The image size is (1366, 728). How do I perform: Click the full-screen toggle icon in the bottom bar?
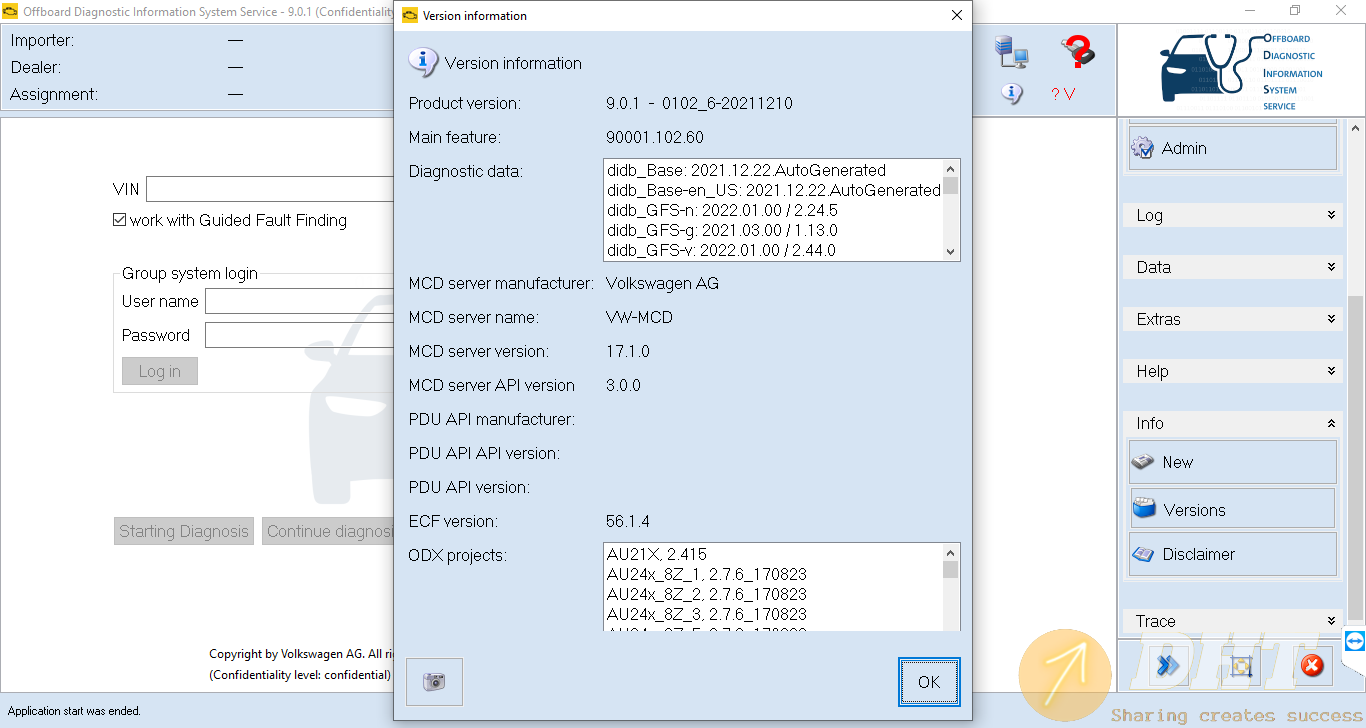(x=1240, y=666)
